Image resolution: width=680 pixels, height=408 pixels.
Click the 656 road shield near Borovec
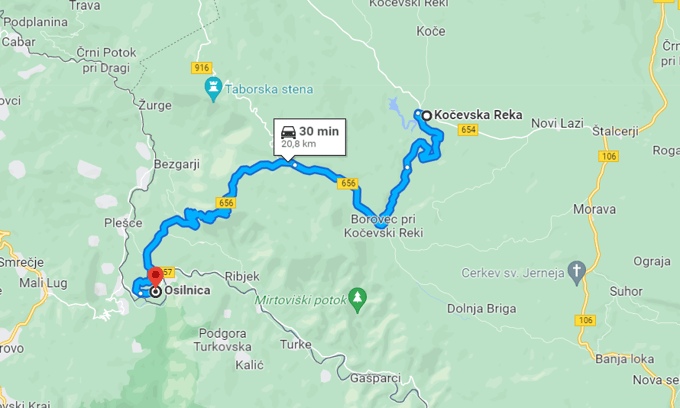point(348,183)
